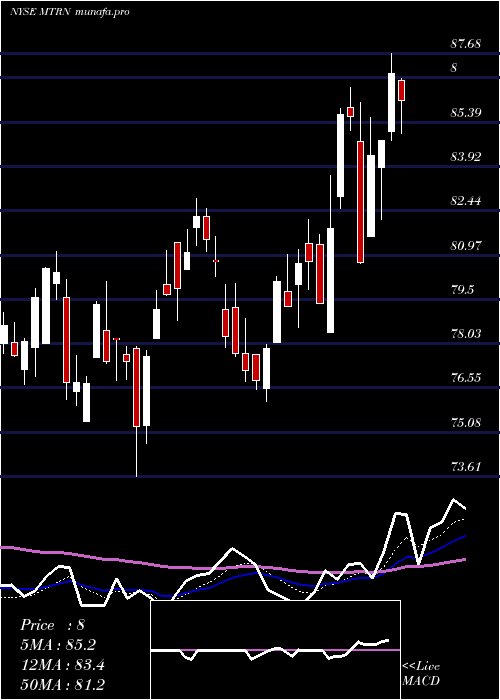Select the 83.92 price axis label
The image size is (500, 700).
(466, 157)
